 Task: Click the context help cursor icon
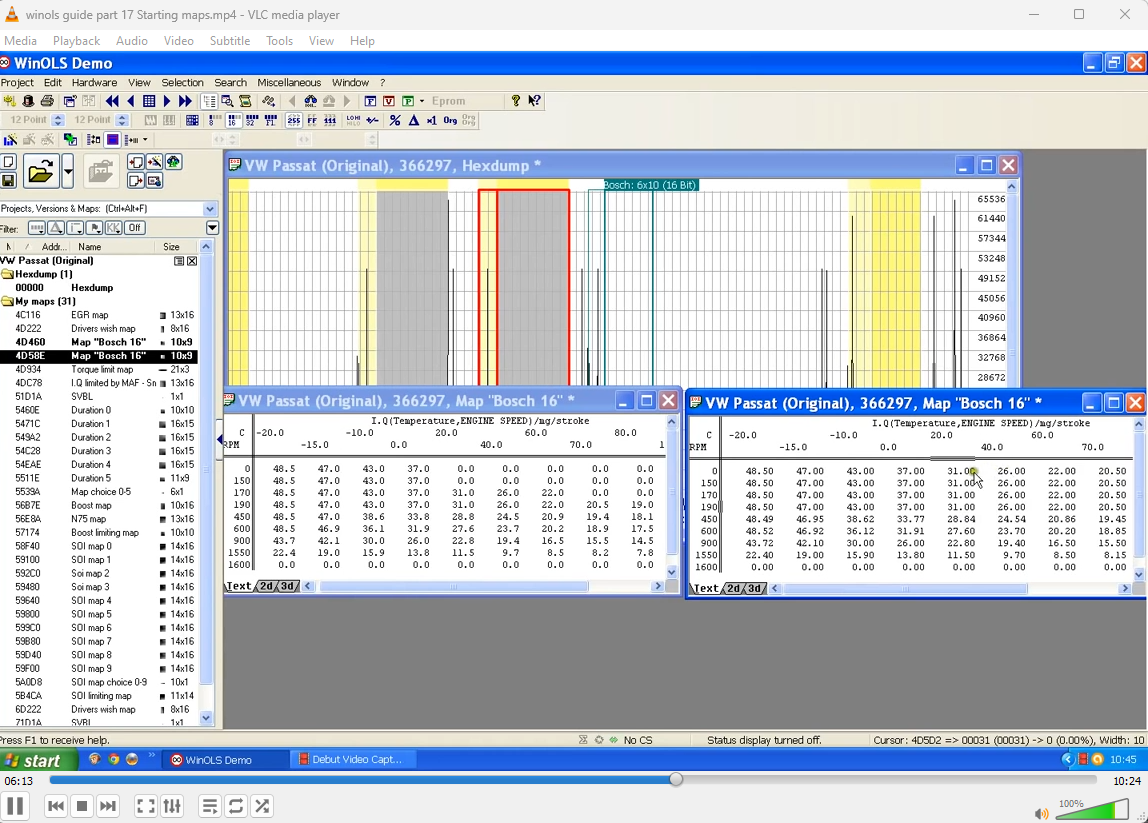coord(534,101)
